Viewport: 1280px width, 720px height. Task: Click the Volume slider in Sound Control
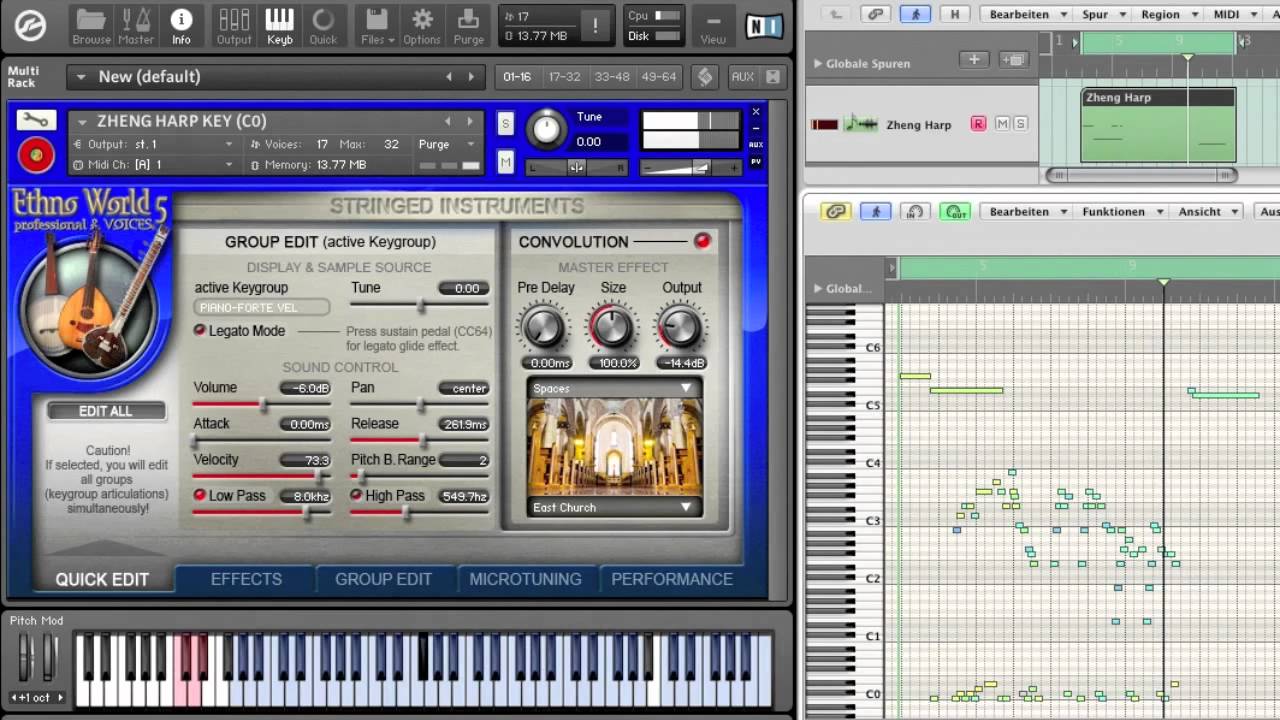[262, 404]
